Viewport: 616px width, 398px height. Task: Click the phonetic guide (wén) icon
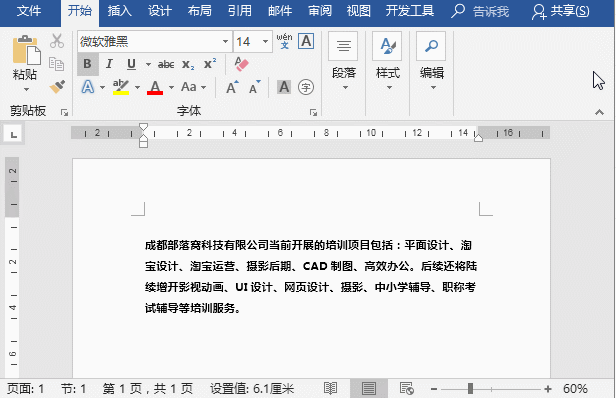coord(284,41)
